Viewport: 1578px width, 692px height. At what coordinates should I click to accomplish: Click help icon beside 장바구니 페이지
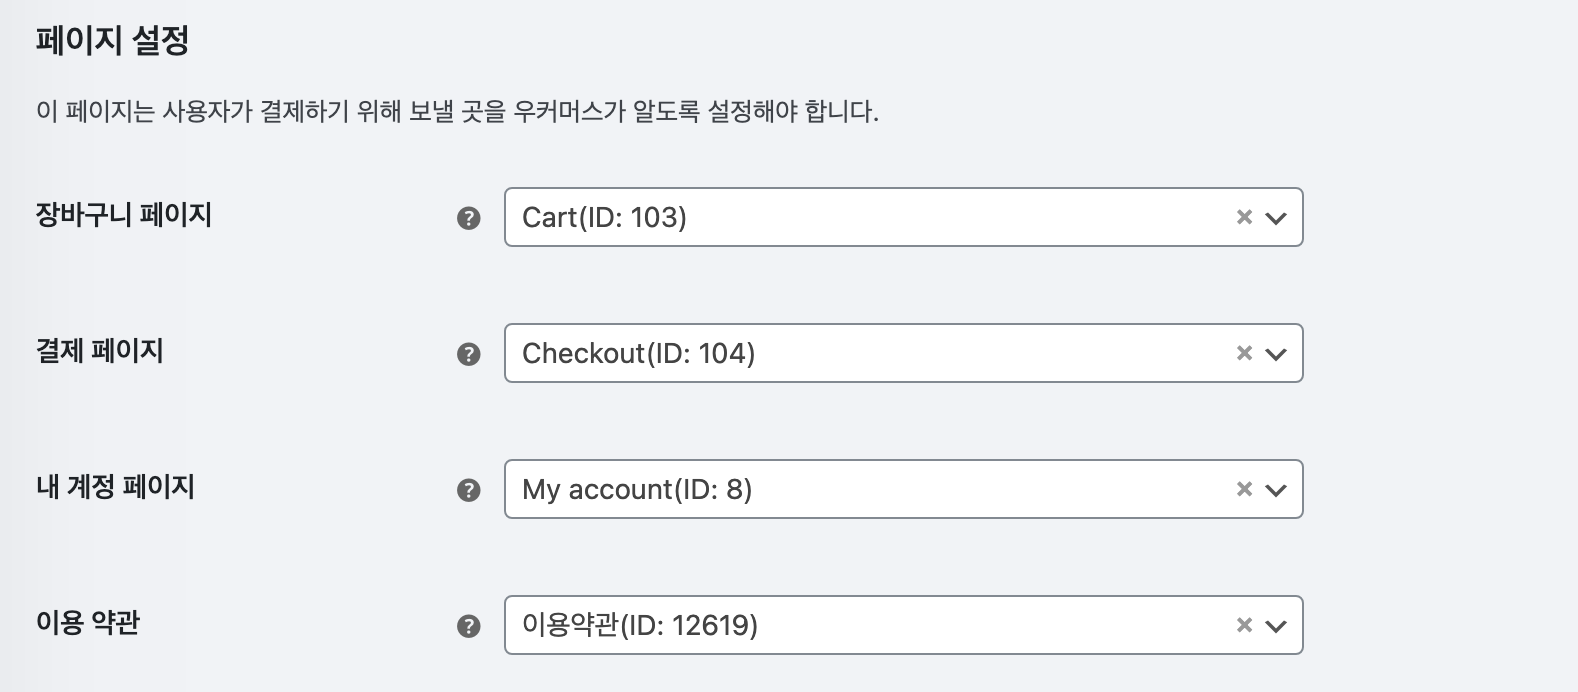point(468,218)
